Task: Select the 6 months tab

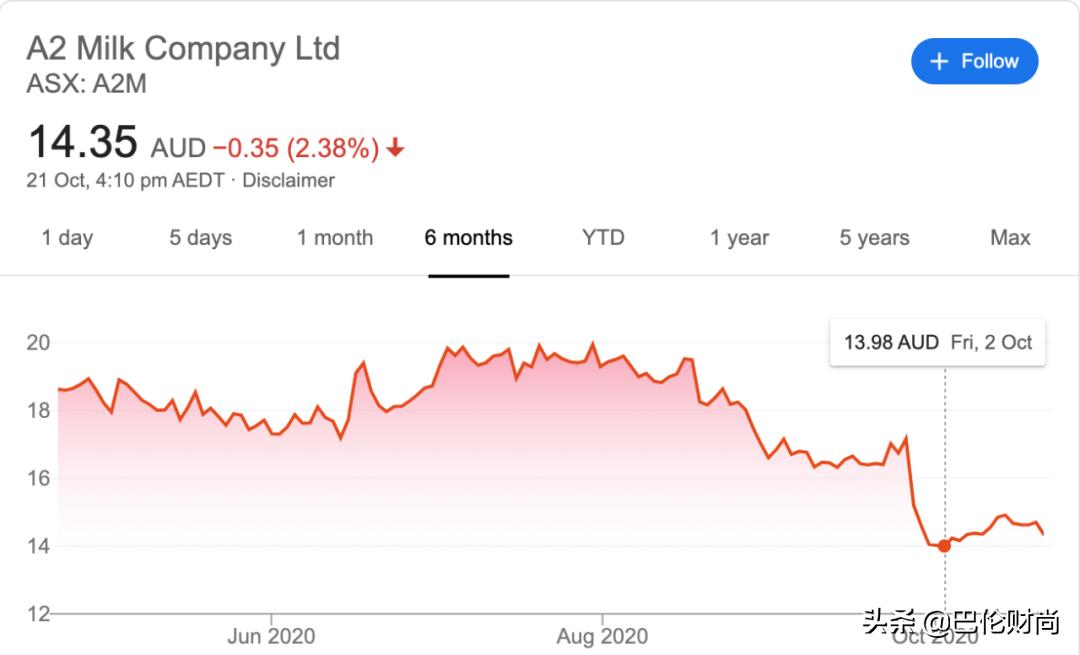Action: click(468, 238)
